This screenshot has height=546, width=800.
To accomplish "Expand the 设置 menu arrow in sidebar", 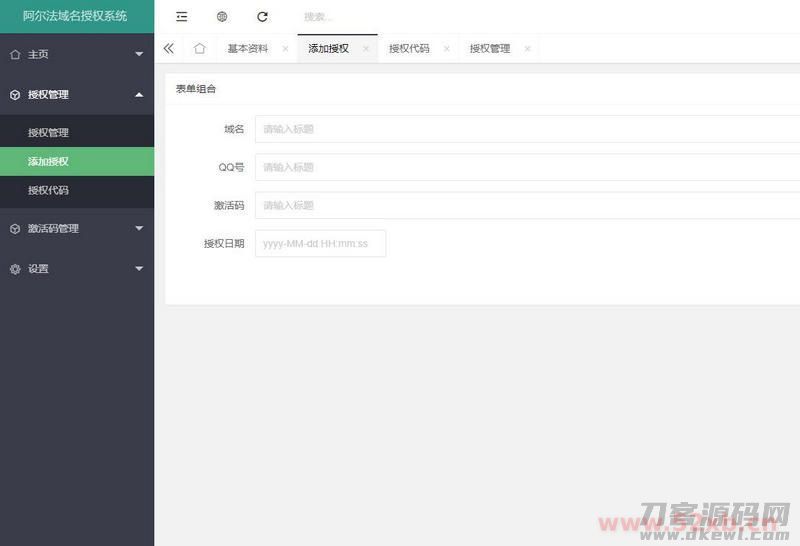I will tap(139, 269).
